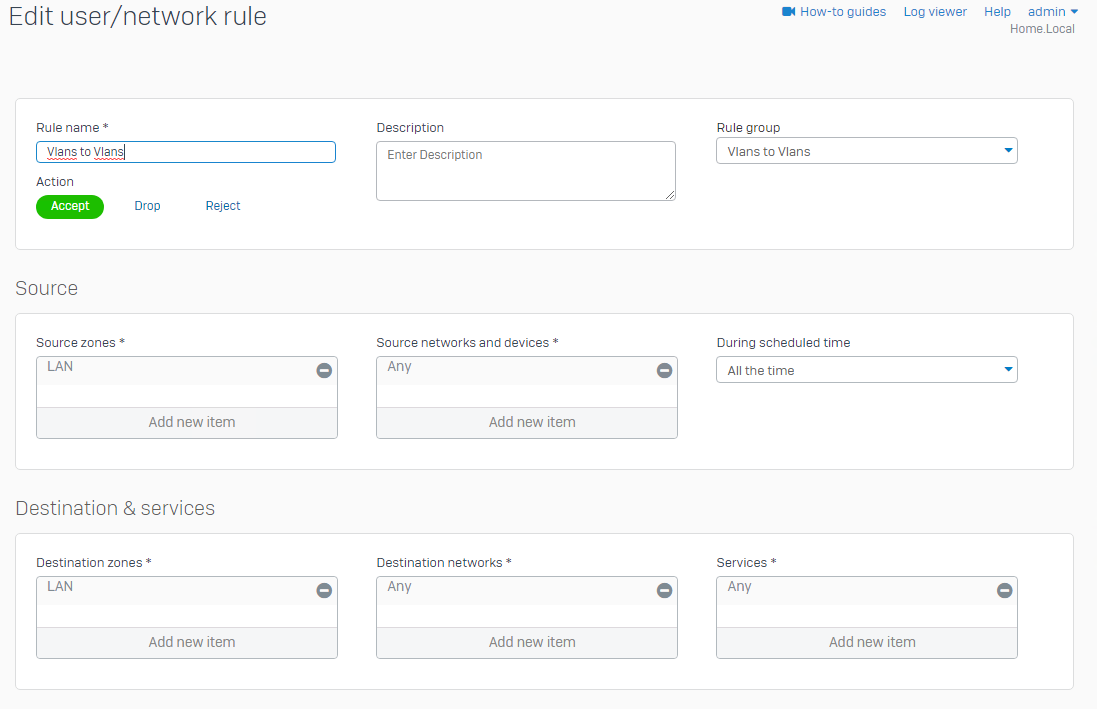Remove Any from Source networks and devices
The width and height of the screenshot is (1097, 709).
664,370
